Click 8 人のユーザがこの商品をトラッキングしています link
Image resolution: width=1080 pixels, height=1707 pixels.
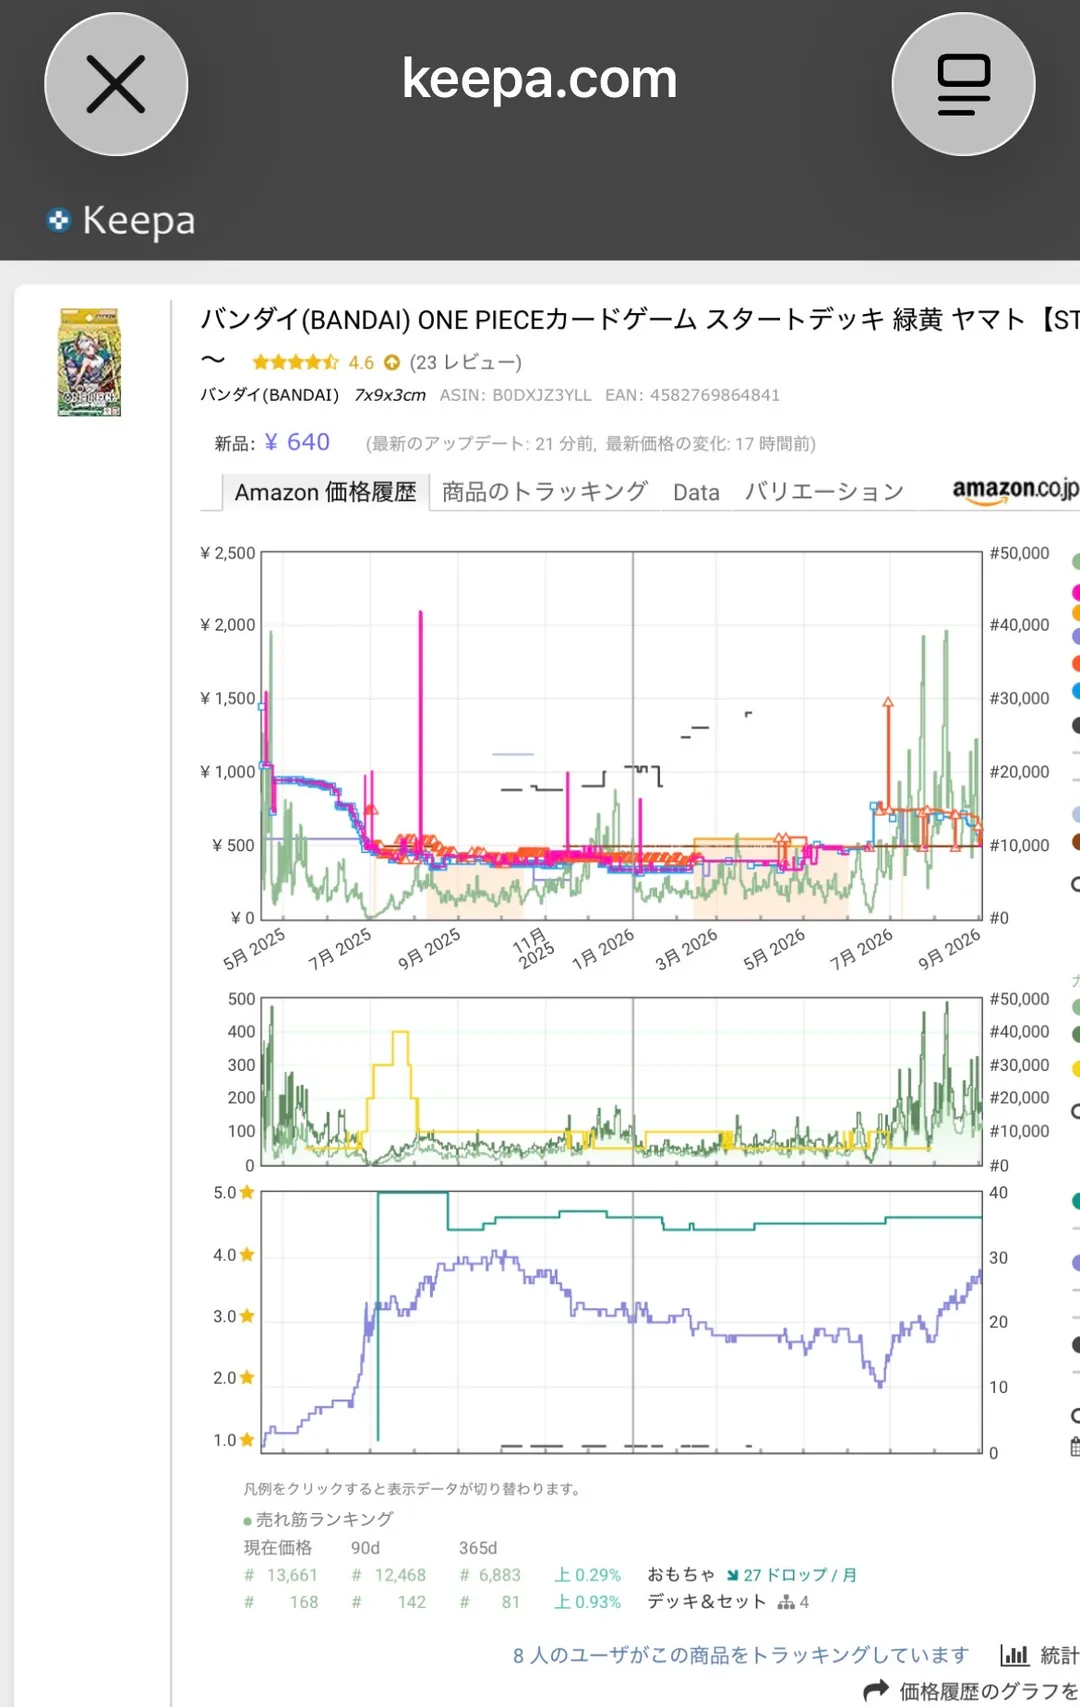[741, 1655]
